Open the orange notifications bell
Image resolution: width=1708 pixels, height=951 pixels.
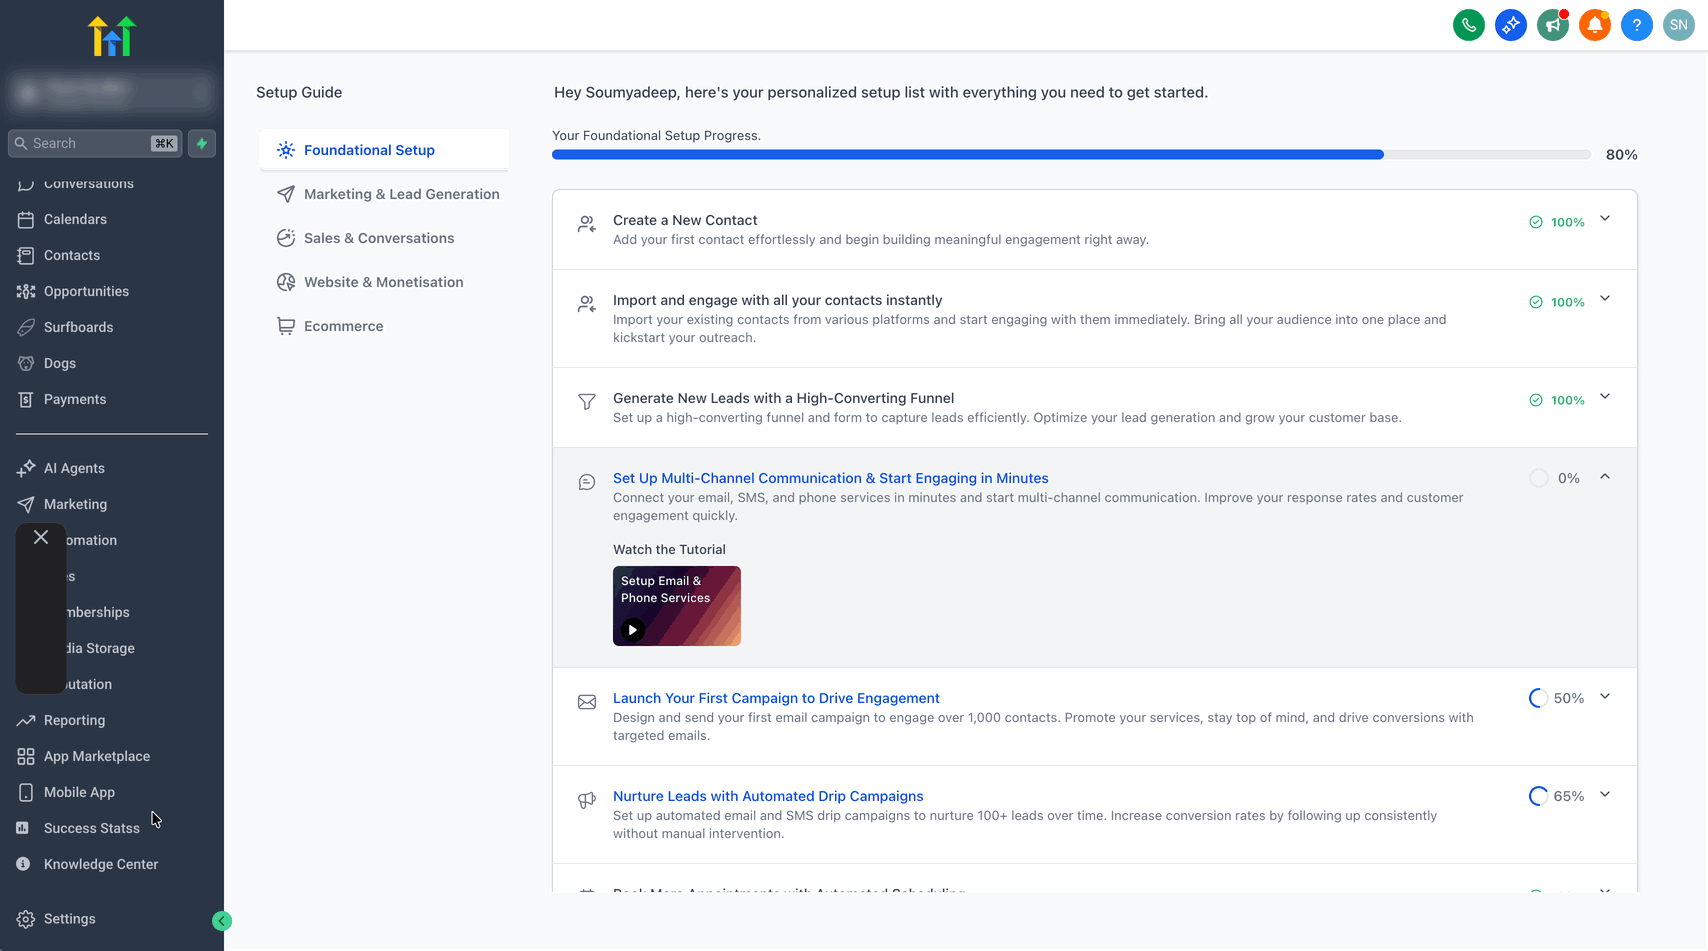tap(1594, 25)
